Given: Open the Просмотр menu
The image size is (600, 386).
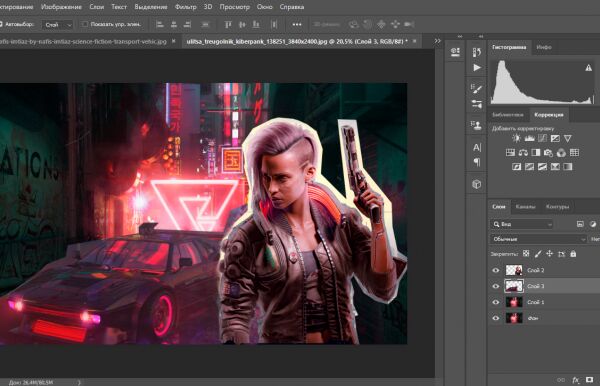Looking at the screenshot, I should 235,7.
